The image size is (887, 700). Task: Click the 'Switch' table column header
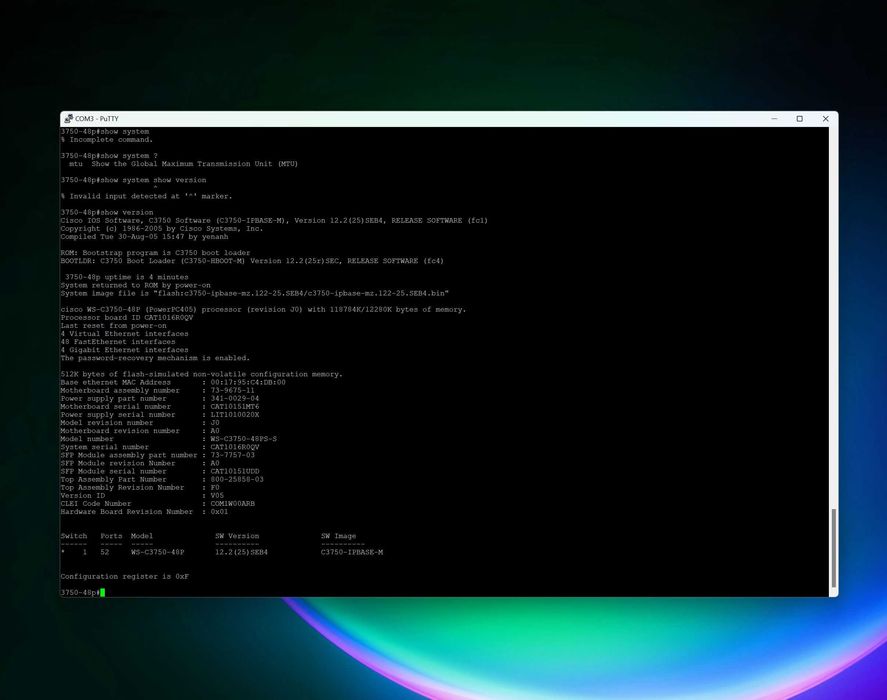(74, 536)
